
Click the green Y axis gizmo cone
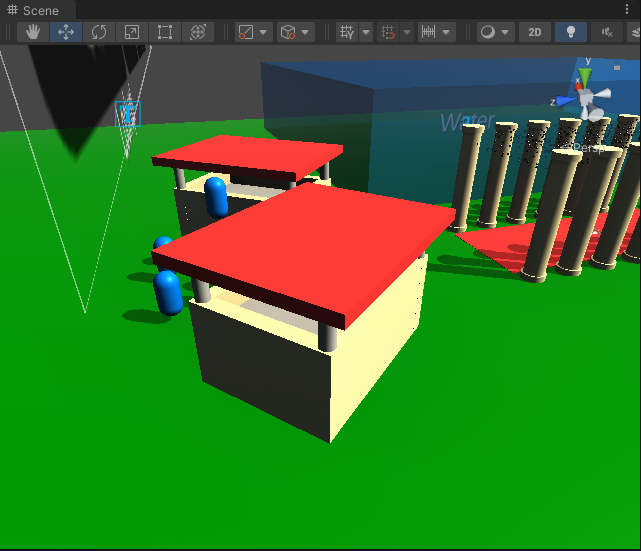(585, 76)
